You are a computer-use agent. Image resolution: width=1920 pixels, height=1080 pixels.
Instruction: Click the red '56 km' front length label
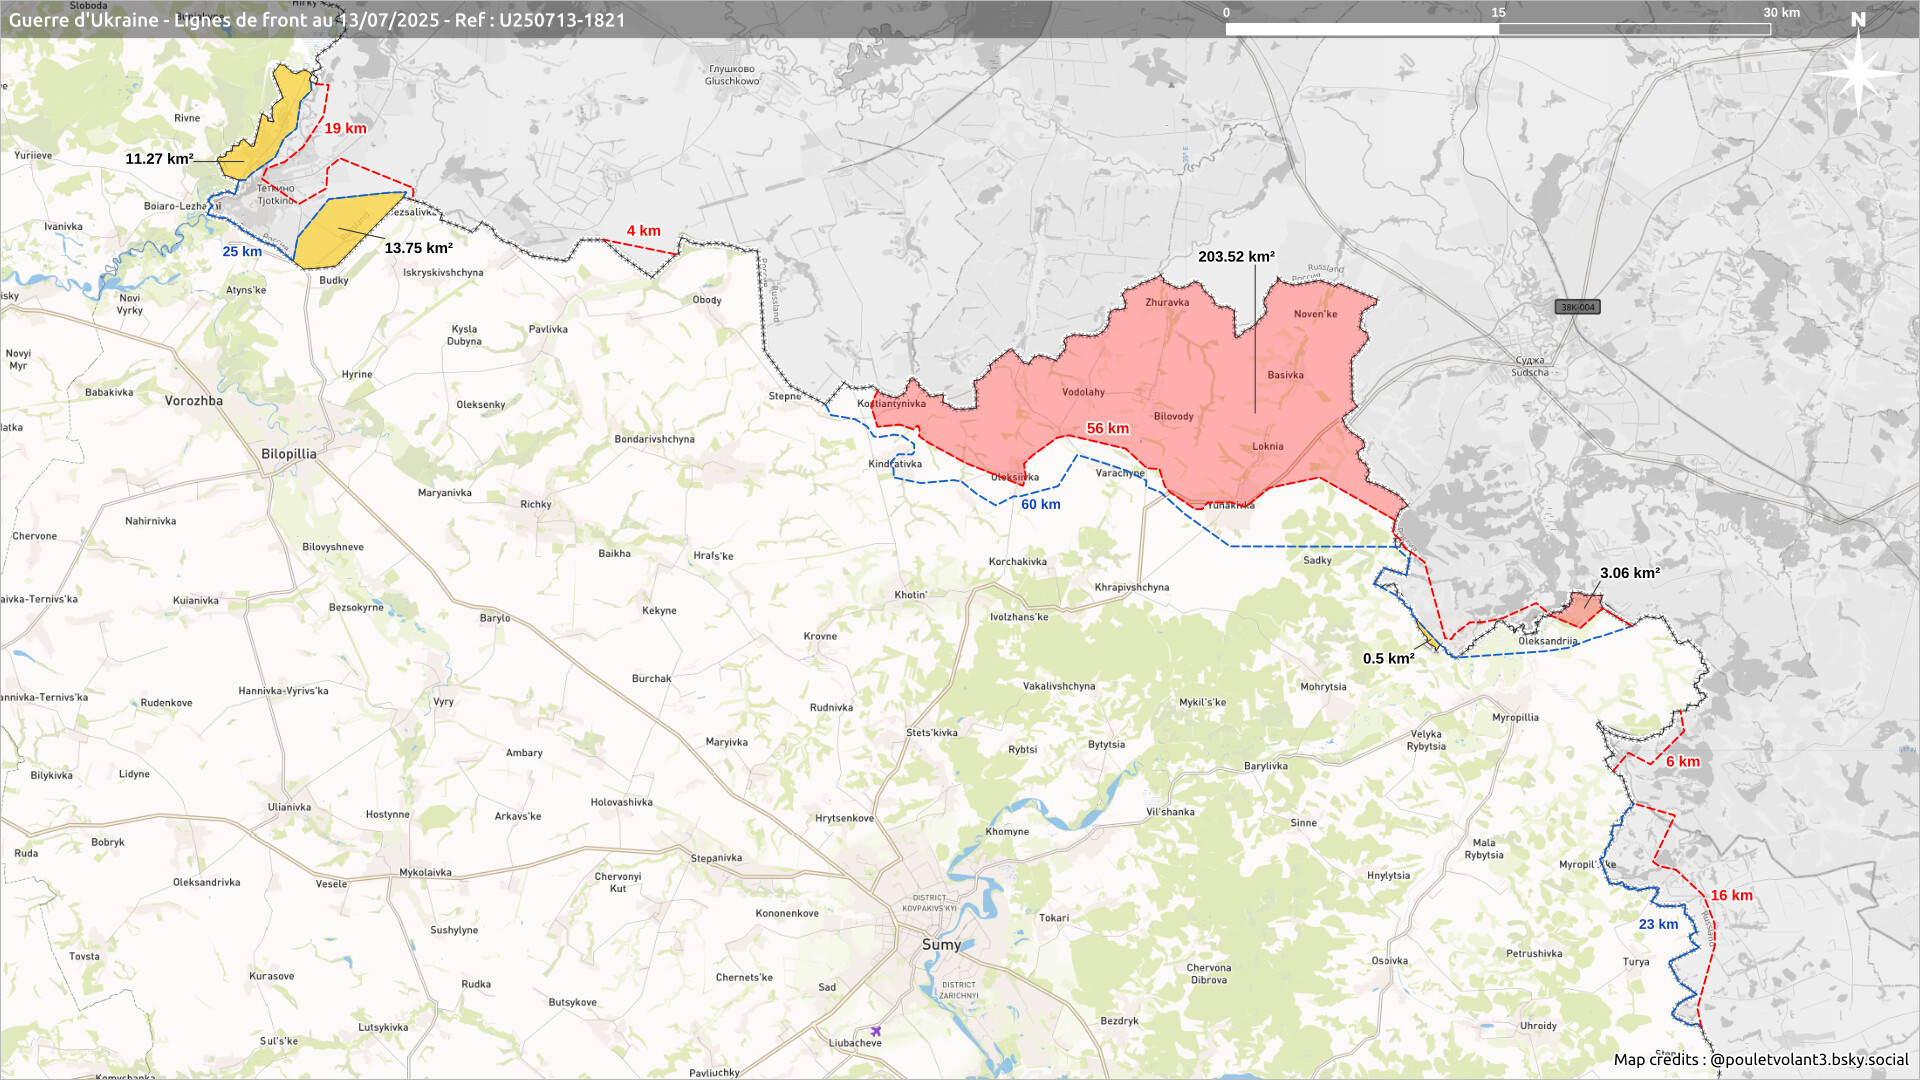click(1108, 428)
